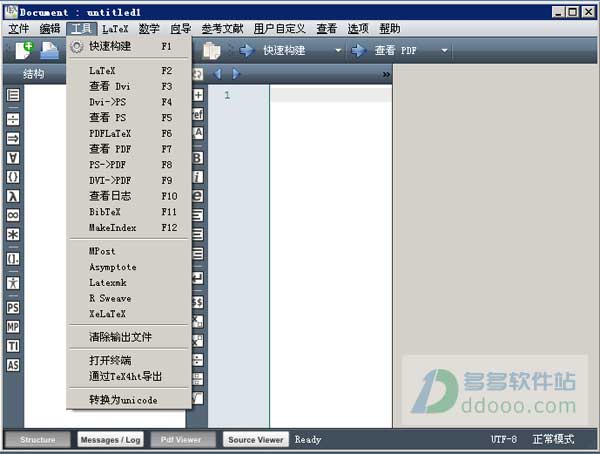Open the PS PSTricks commands panel

point(13,307)
